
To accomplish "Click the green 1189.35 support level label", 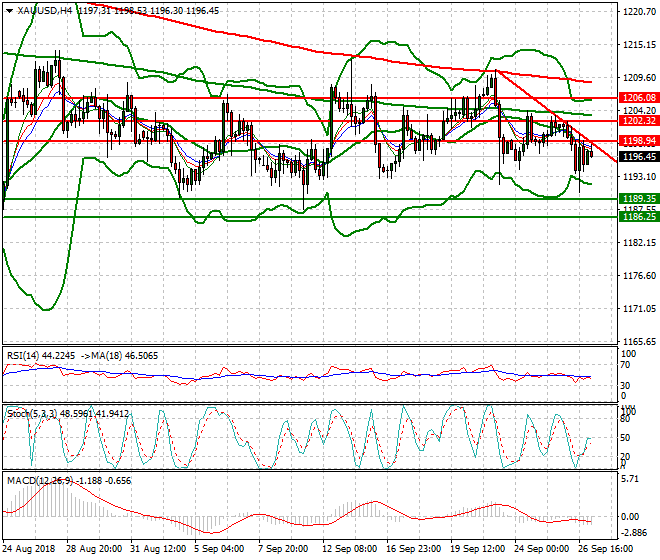I will [639, 199].
